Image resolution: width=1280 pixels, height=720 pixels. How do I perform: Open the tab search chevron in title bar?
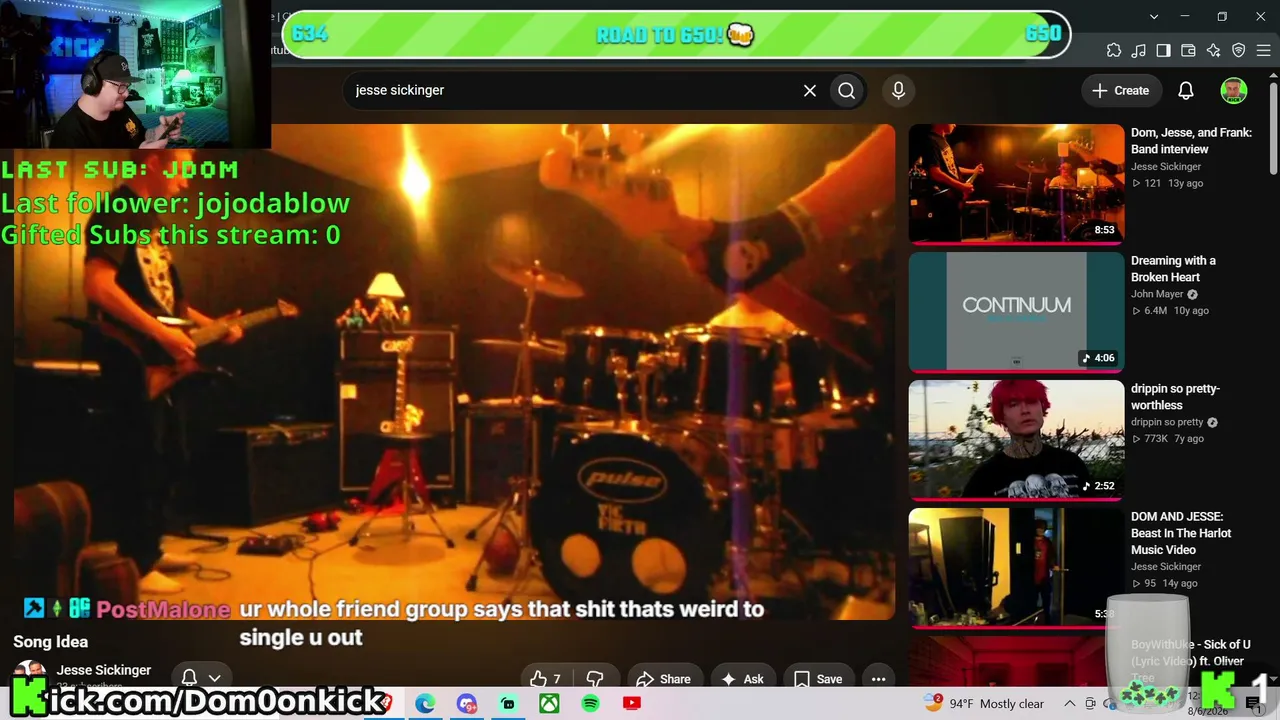[x=1154, y=16]
